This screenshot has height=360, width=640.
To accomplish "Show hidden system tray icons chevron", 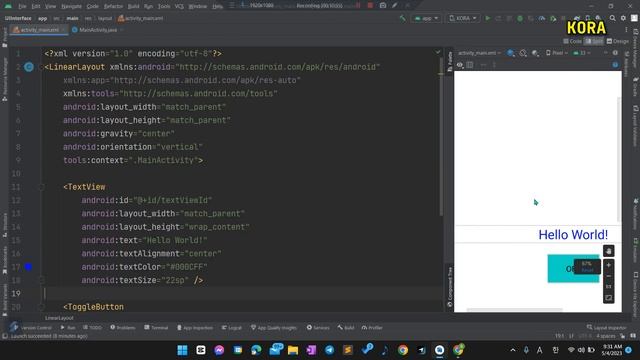I will [513, 350].
